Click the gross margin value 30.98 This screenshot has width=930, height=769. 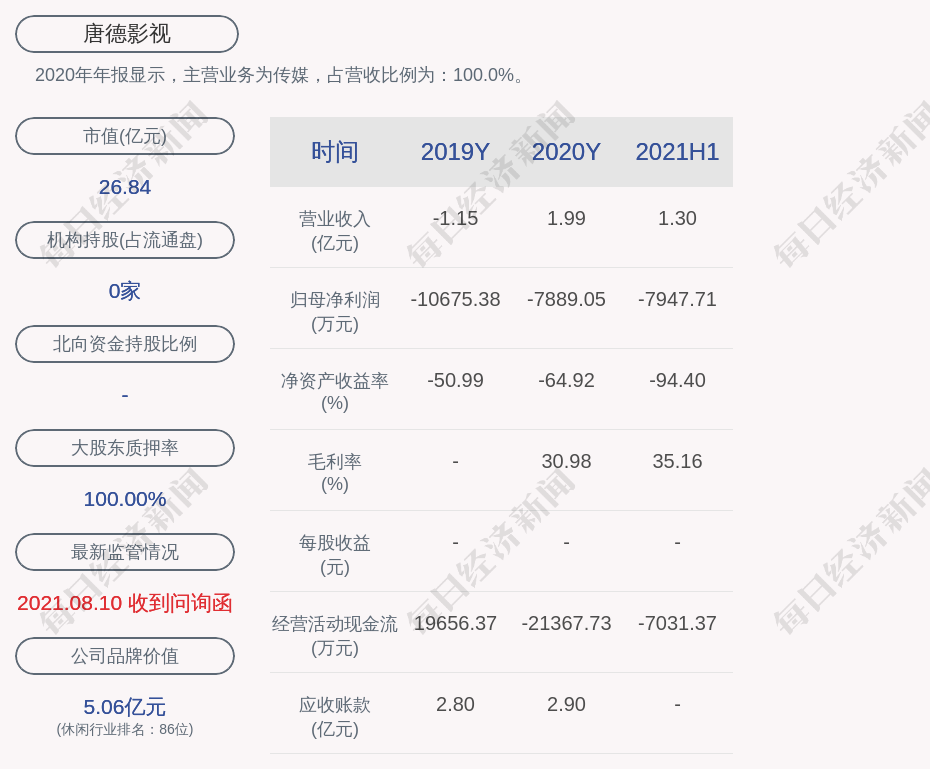(566, 461)
